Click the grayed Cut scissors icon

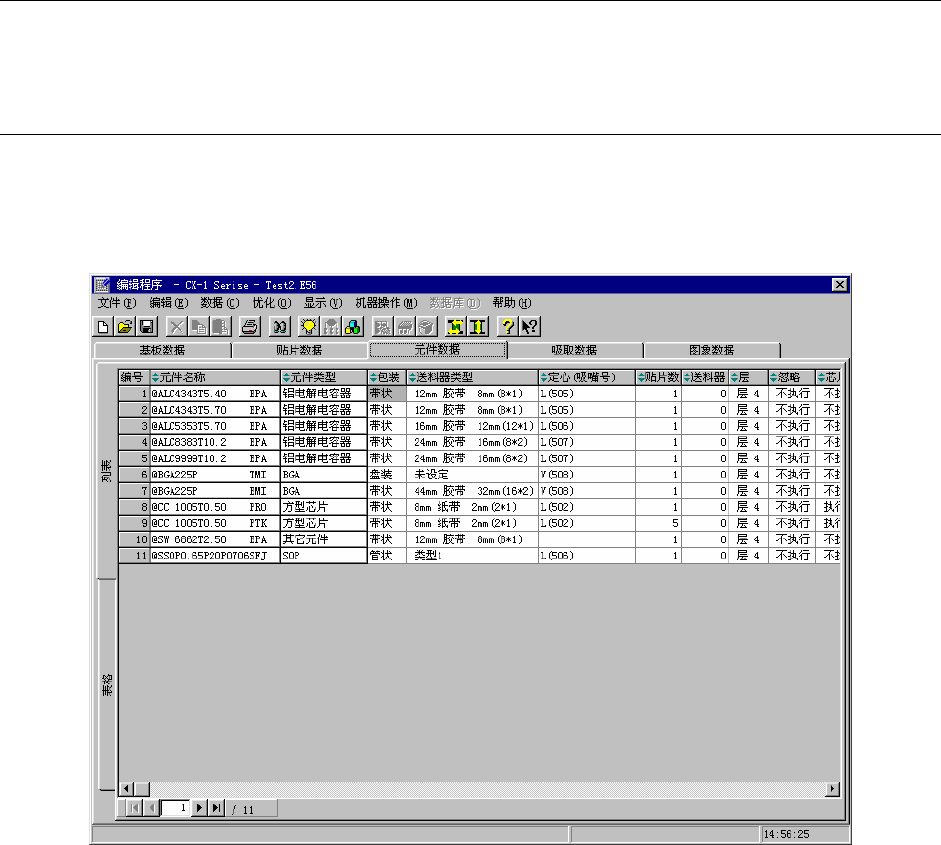pyautogui.click(x=176, y=327)
